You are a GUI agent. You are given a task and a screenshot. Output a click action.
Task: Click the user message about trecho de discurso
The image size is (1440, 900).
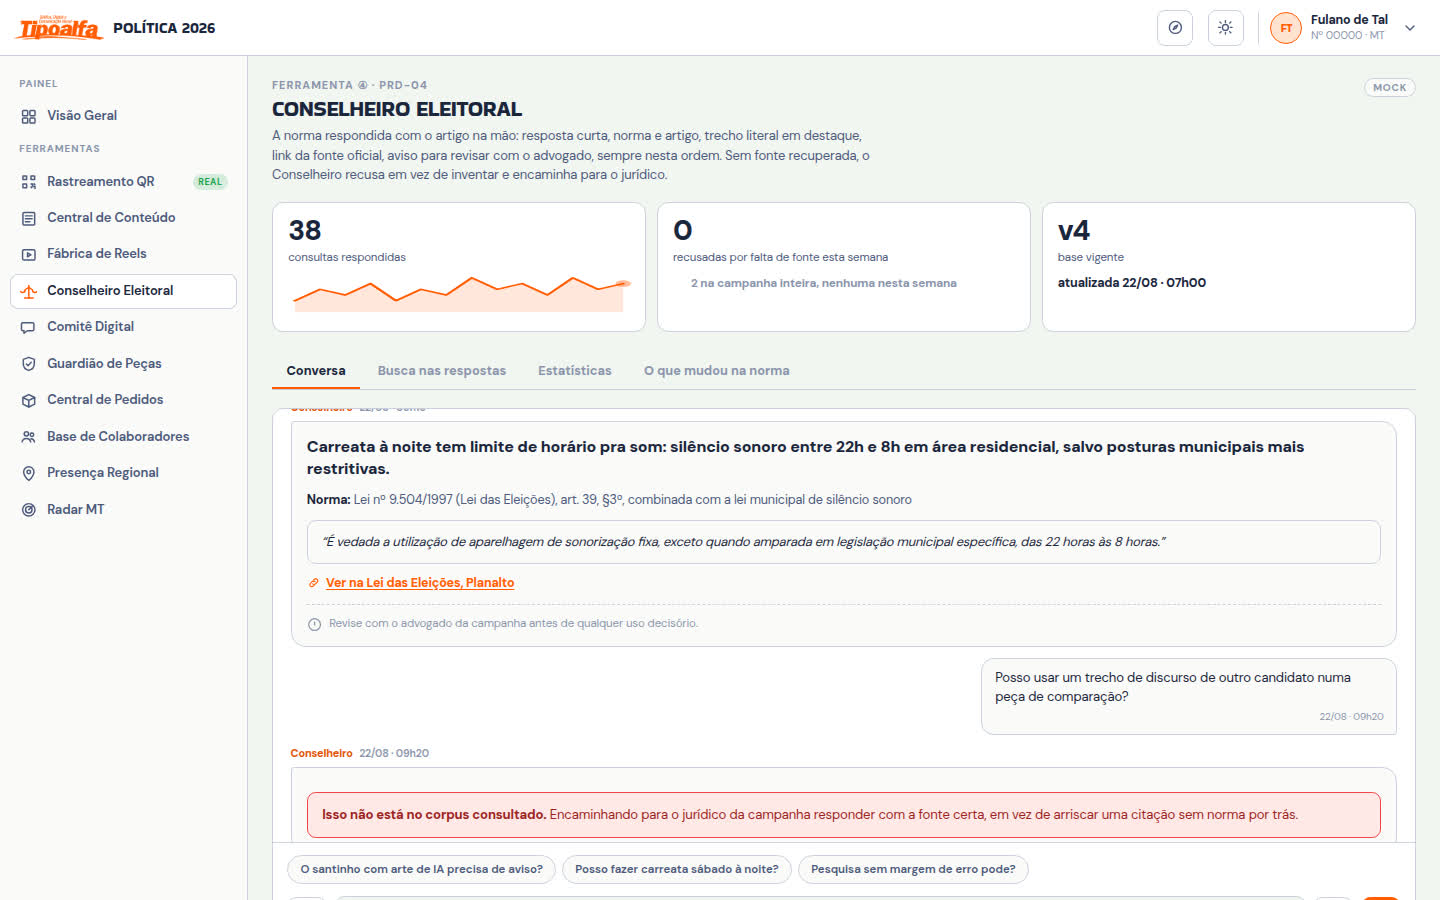pos(1189,696)
